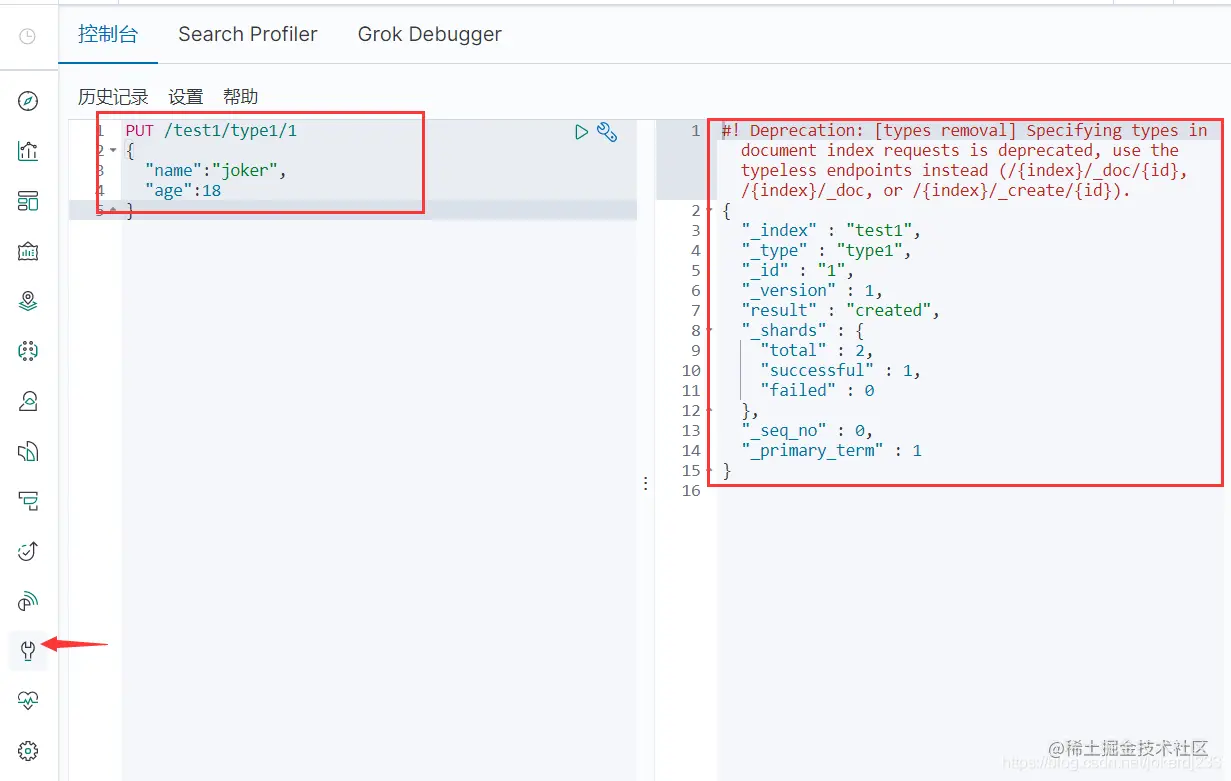Image resolution: width=1231 pixels, height=781 pixels.
Task: Click the panel divider handle between editors
Action: pos(646,483)
